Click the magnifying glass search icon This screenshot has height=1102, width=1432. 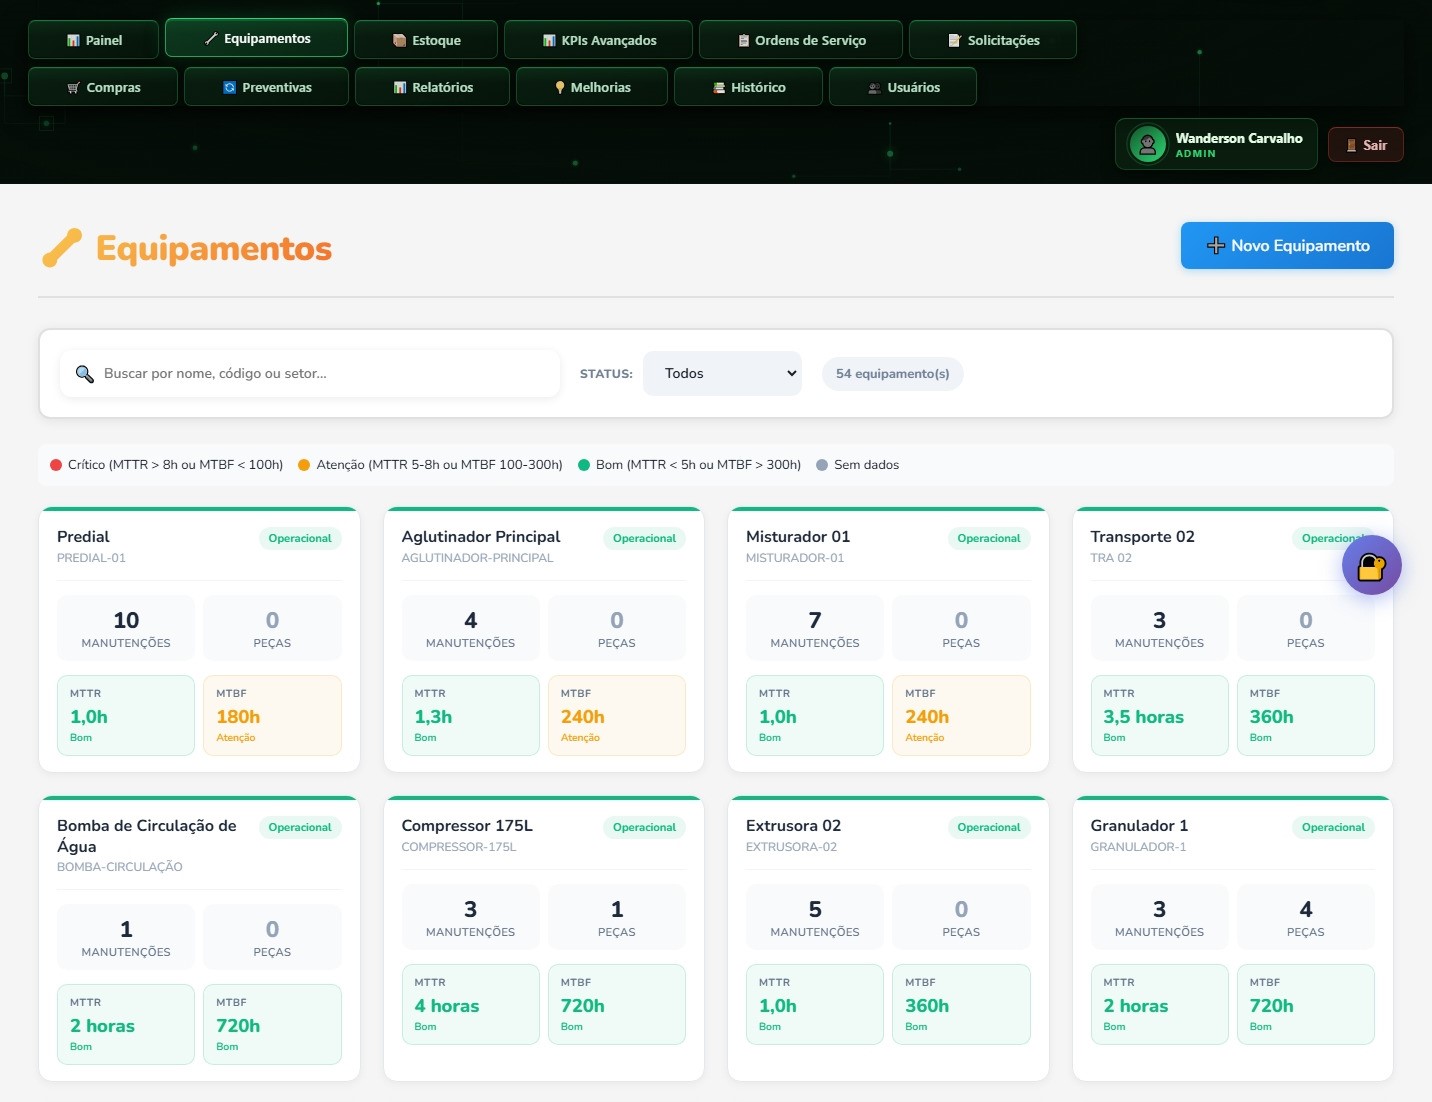85,374
